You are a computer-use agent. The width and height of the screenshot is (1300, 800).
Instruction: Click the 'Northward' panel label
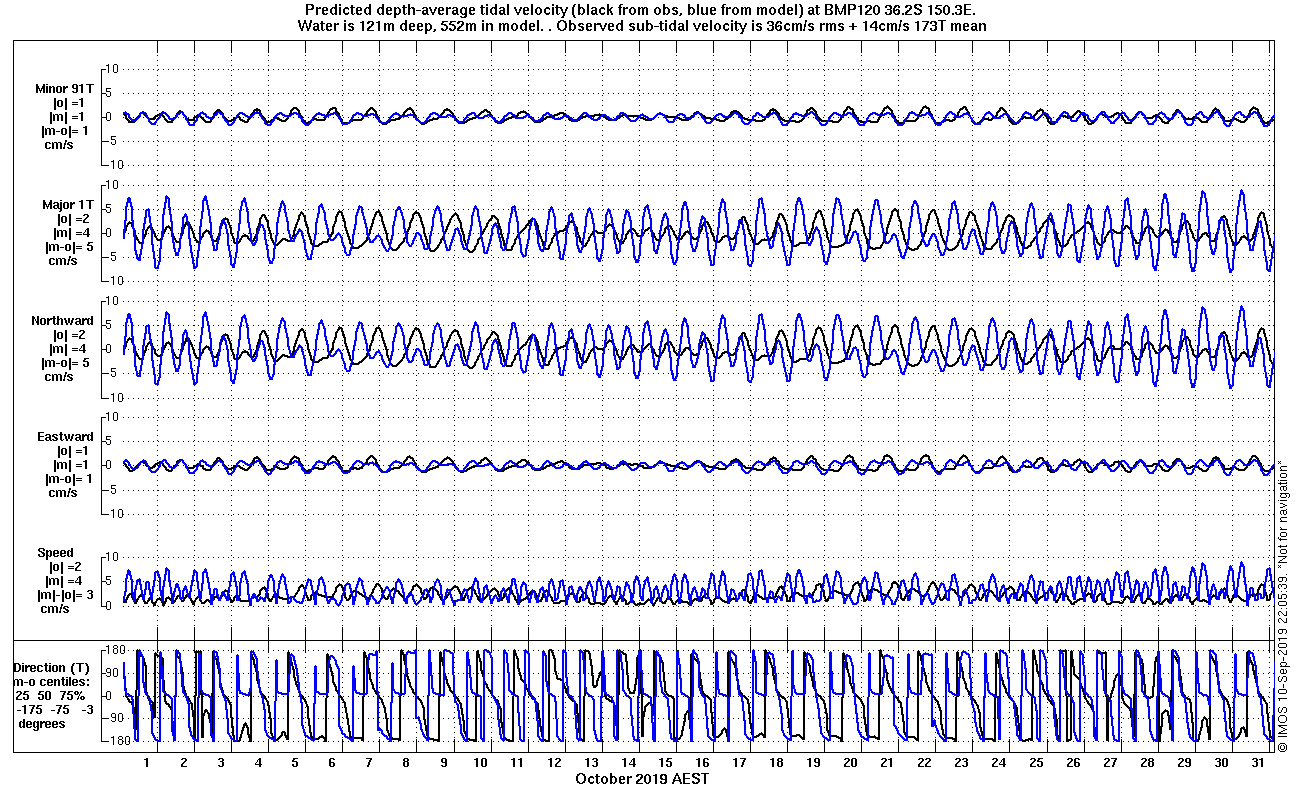point(62,321)
